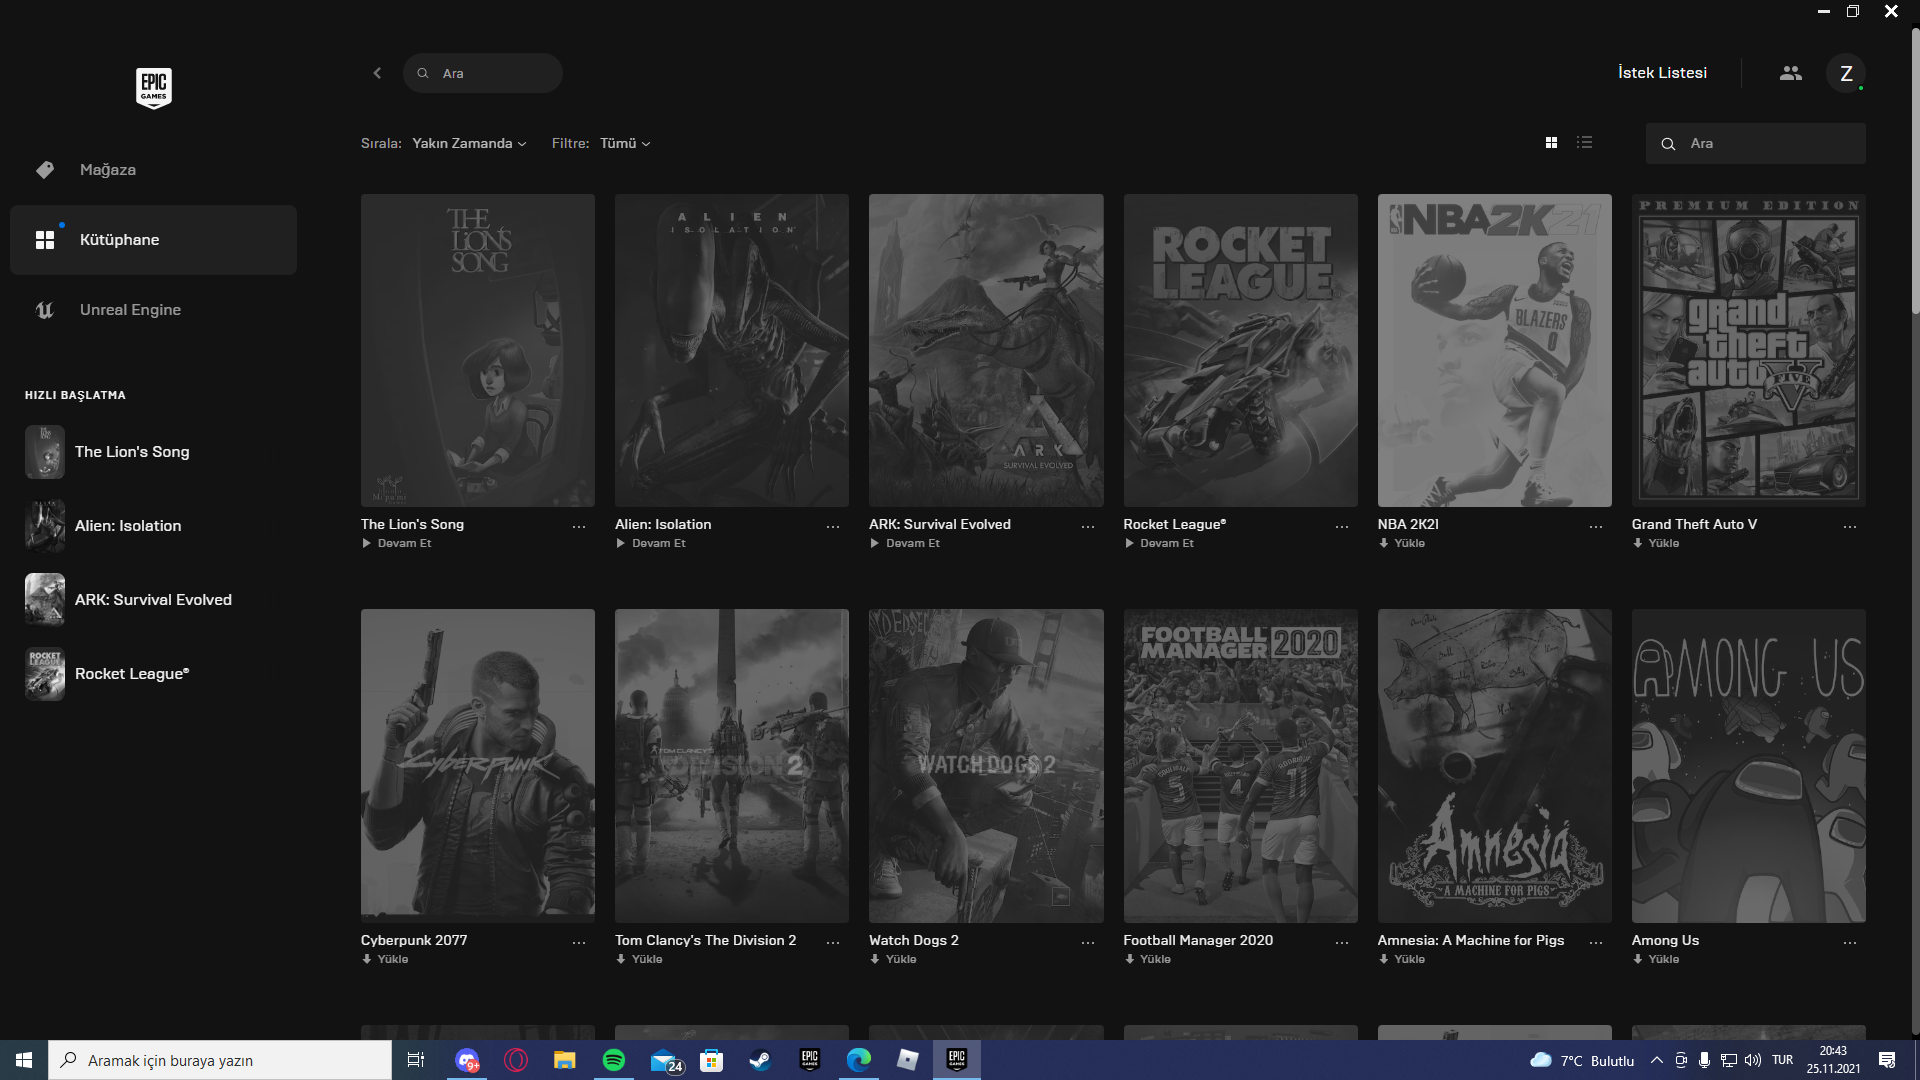This screenshot has height=1080, width=1920.
Task: Click the library vertical scrollbar
Action: point(1915,170)
